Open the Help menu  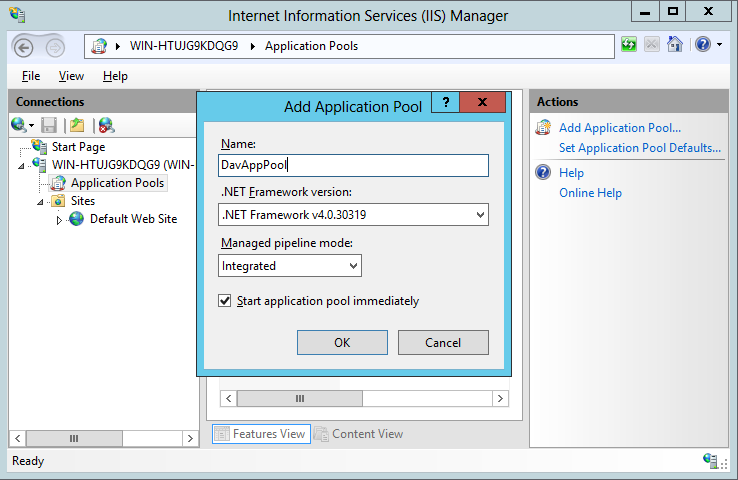pyautogui.click(x=115, y=76)
